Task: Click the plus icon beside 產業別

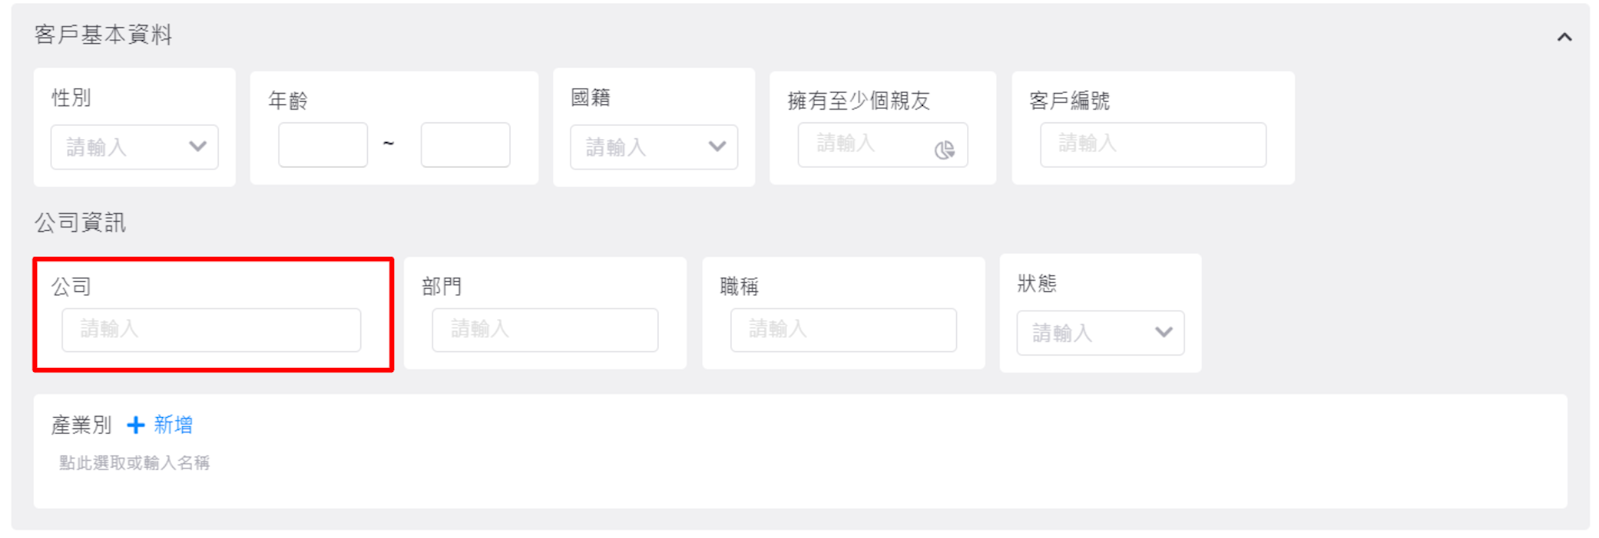Action: point(136,426)
